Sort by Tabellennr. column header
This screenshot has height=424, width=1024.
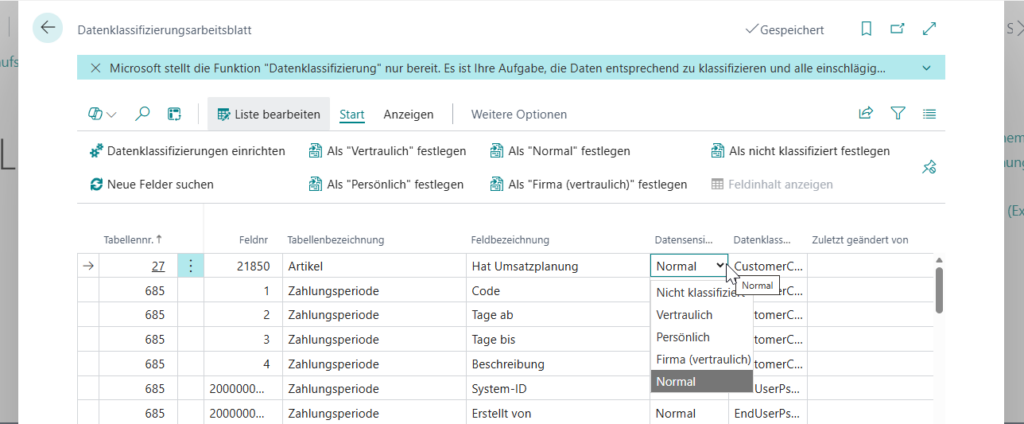133,240
